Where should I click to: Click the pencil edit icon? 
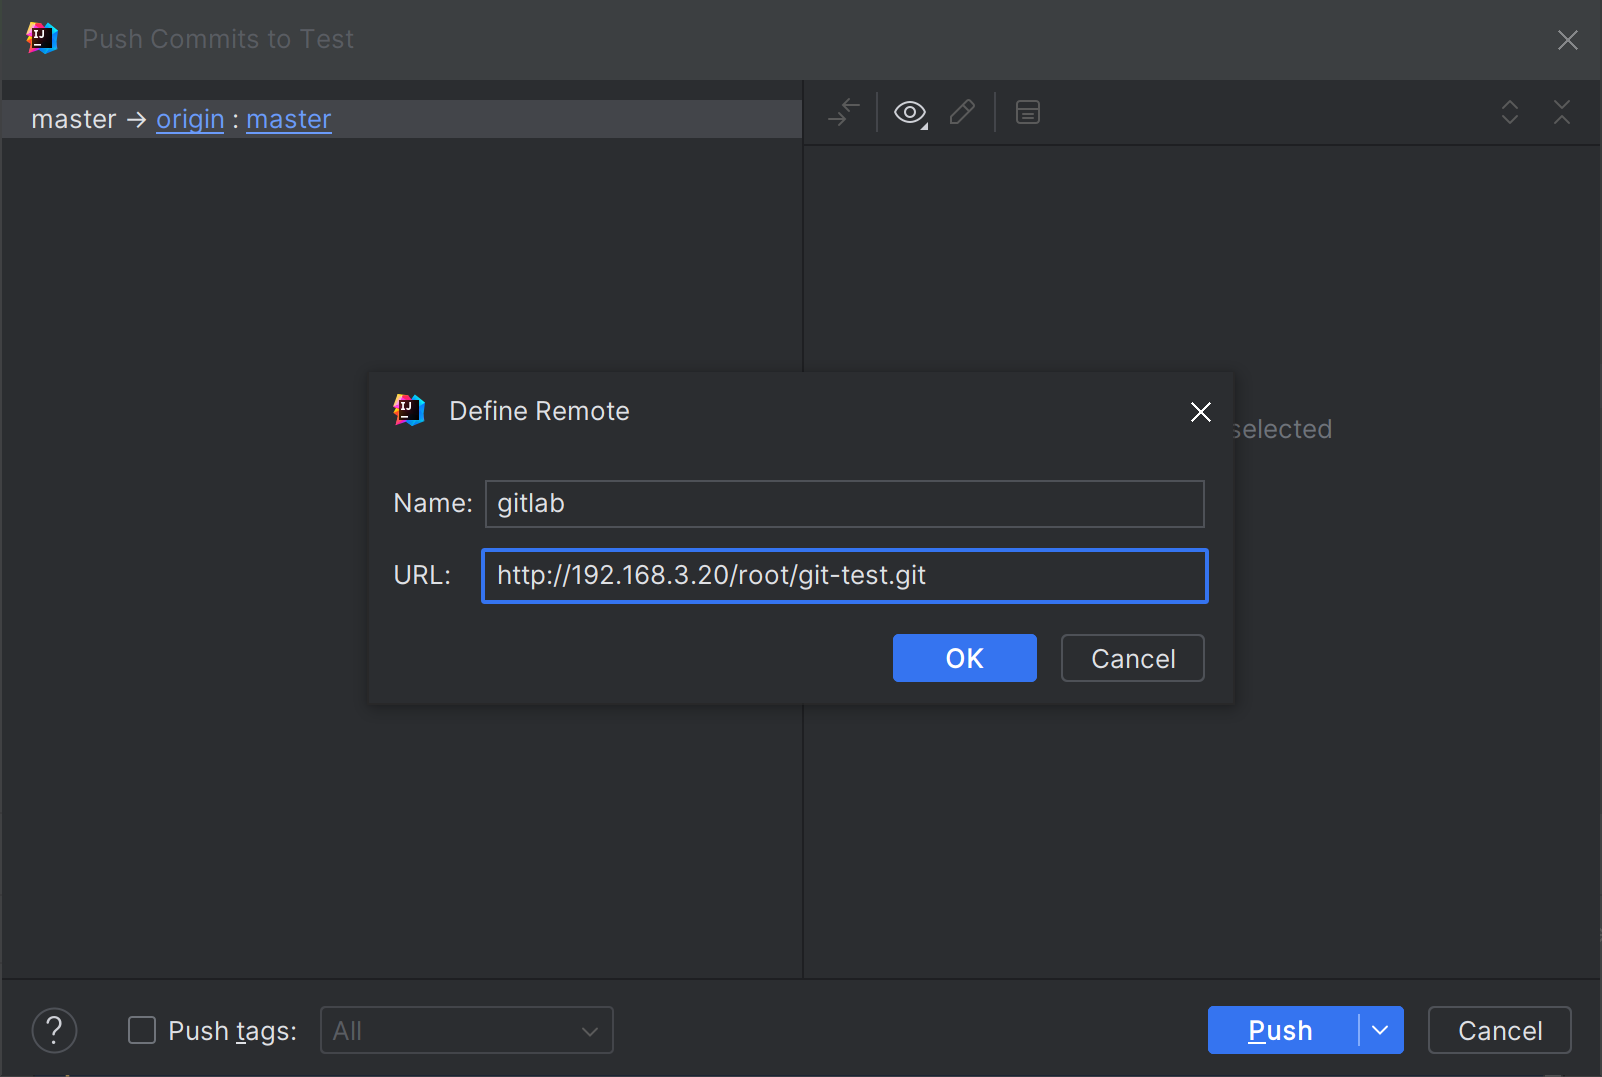[962, 112]
